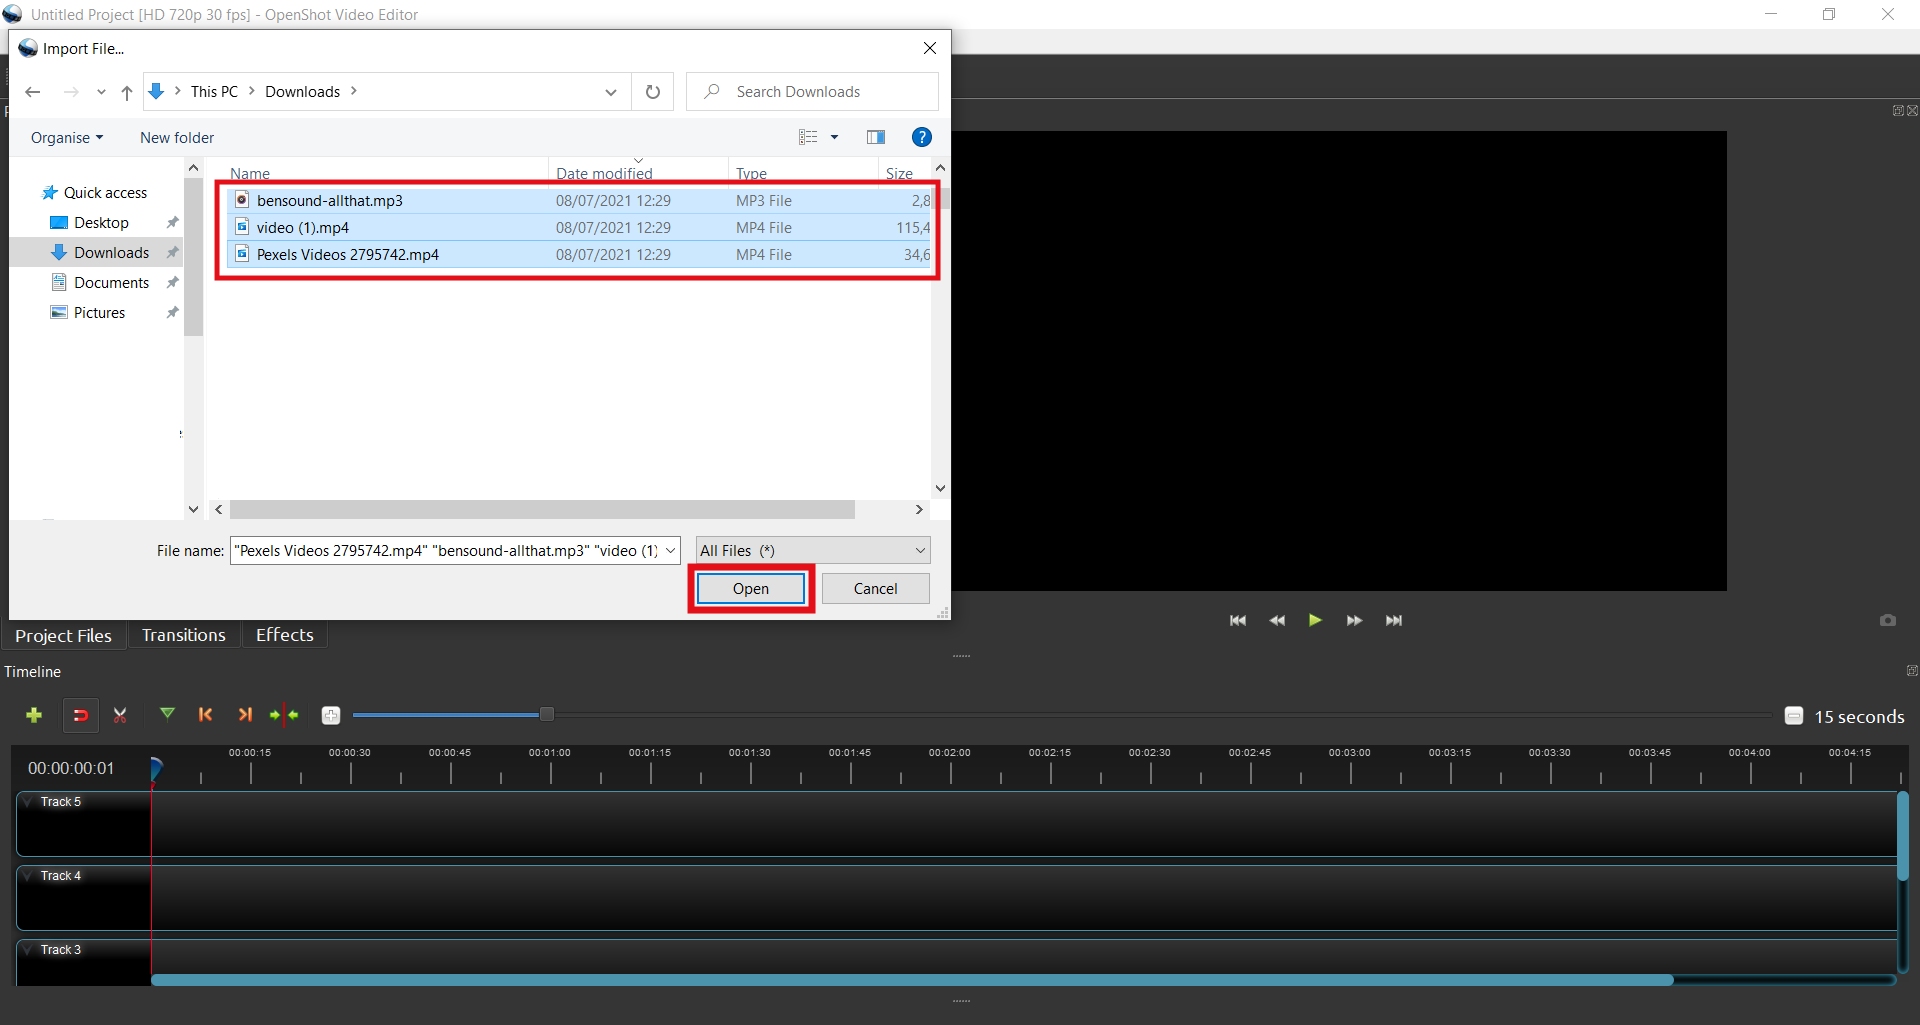This screenshot has width=1920, height=1025.
Task: Collapse Track 5 header arrow
Action: (x=28, y=802)
